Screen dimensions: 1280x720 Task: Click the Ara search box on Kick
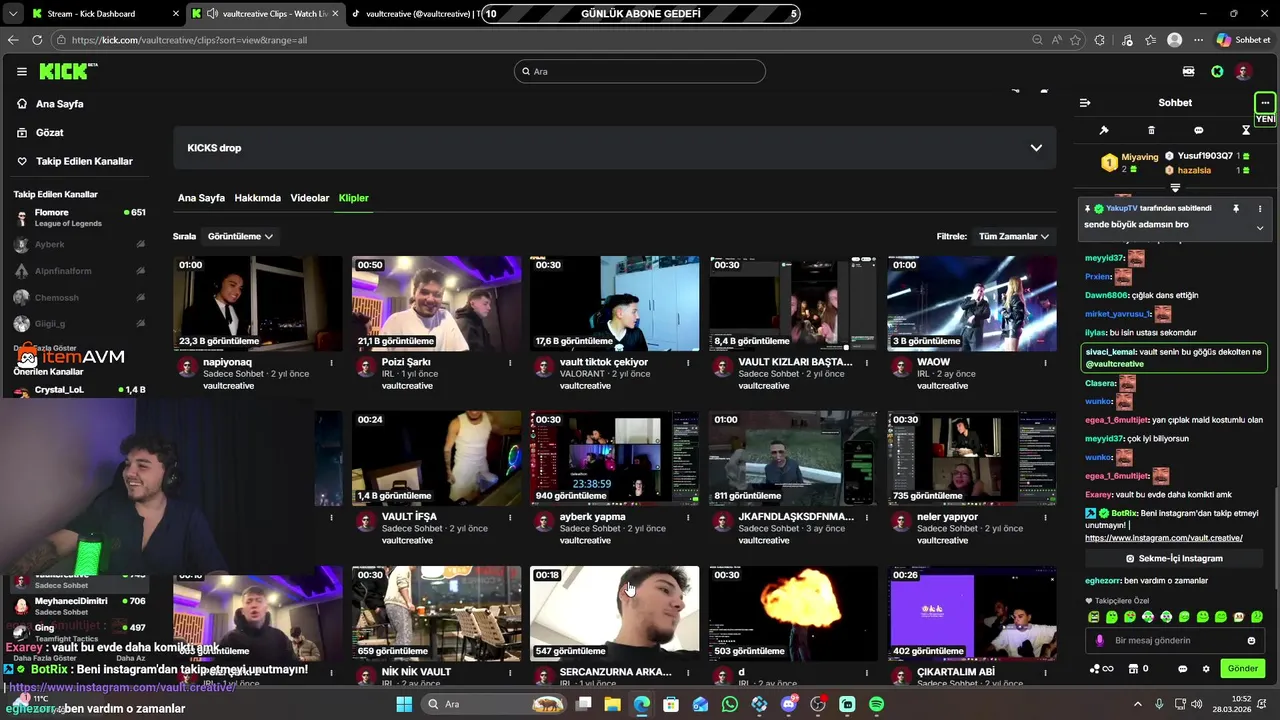(x=640, y=71)
